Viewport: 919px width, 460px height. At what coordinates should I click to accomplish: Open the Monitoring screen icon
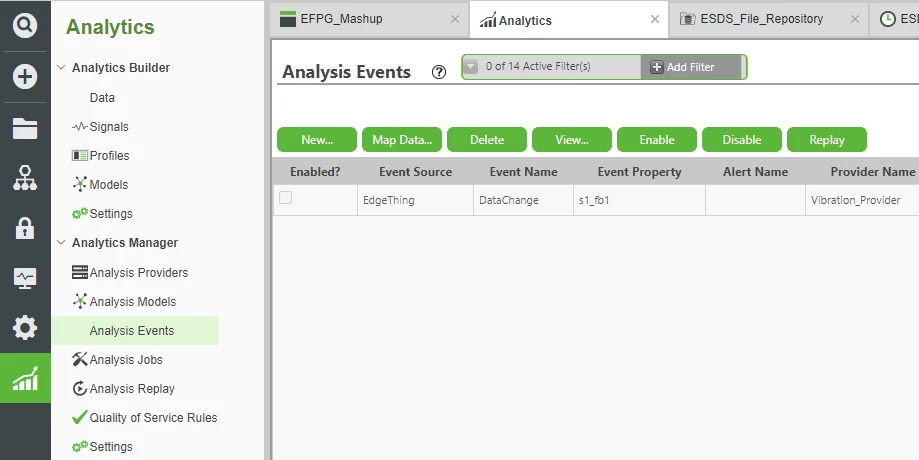point(25,278)
